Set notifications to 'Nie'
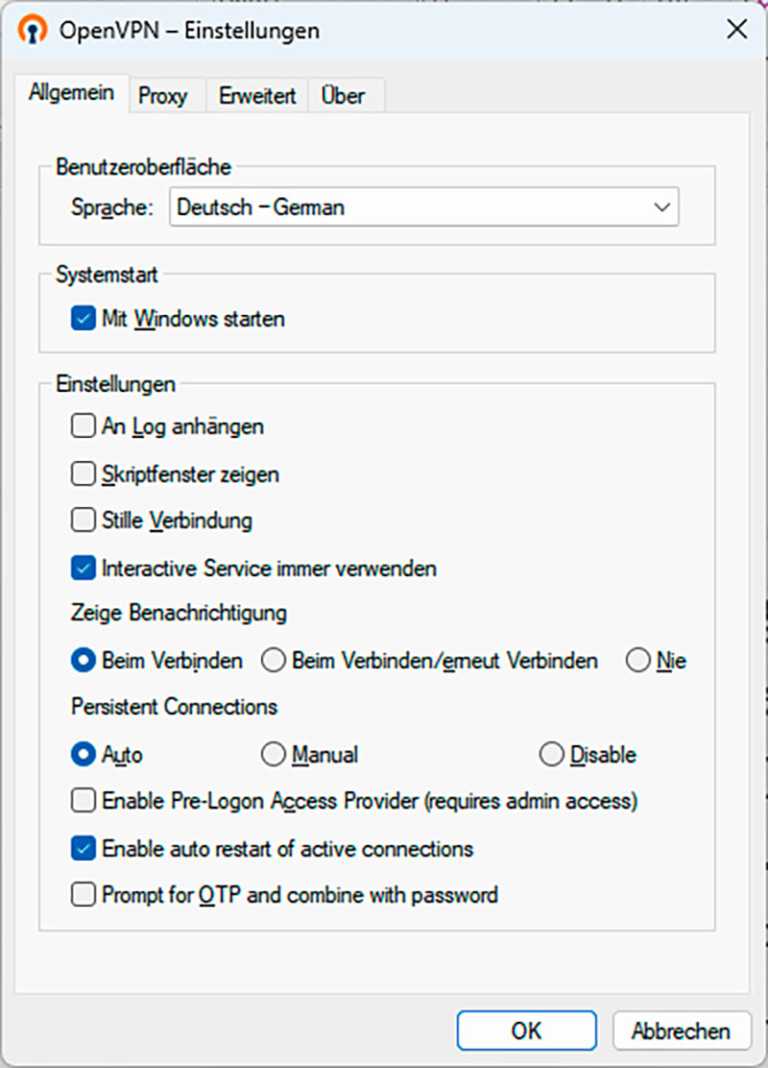Screen dimensions: 768x1068 tap(637, 660)
